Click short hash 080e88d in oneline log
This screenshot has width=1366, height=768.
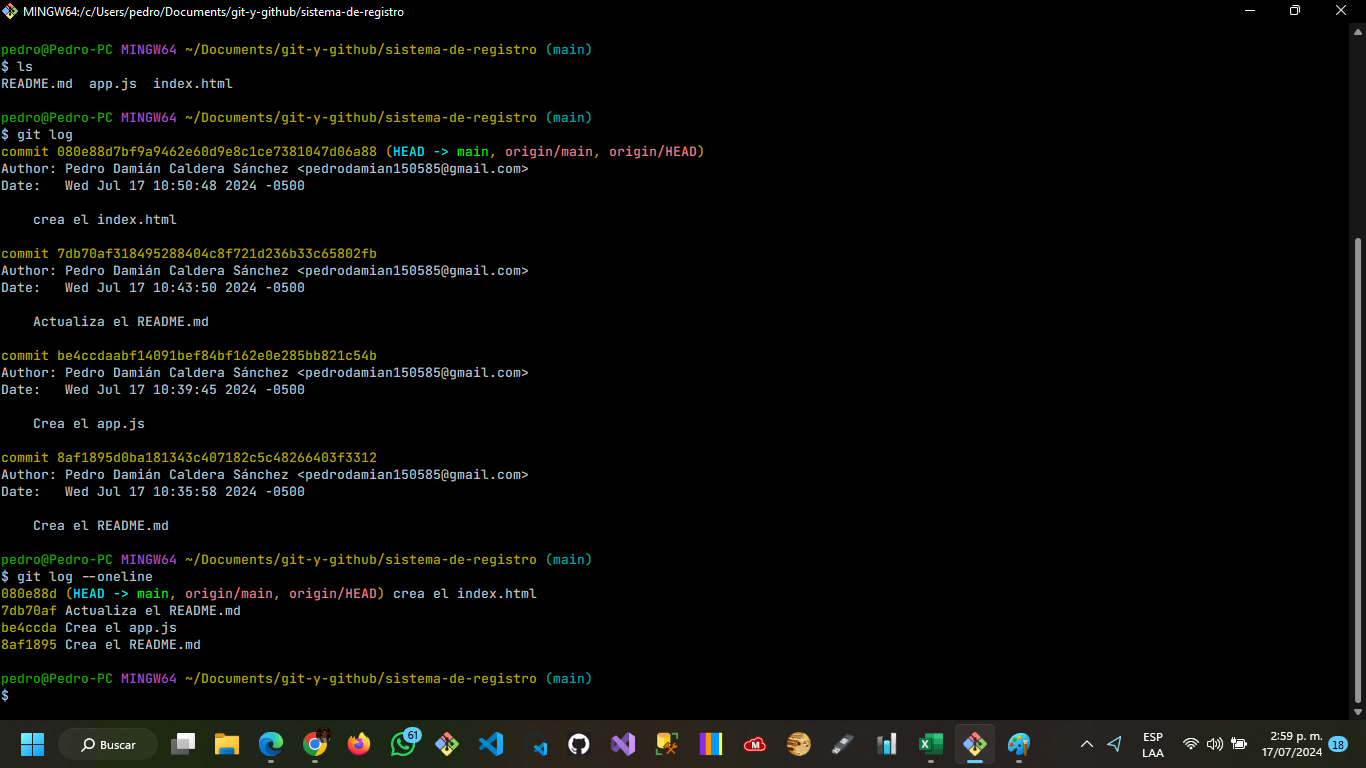click(x=29, y=594)
